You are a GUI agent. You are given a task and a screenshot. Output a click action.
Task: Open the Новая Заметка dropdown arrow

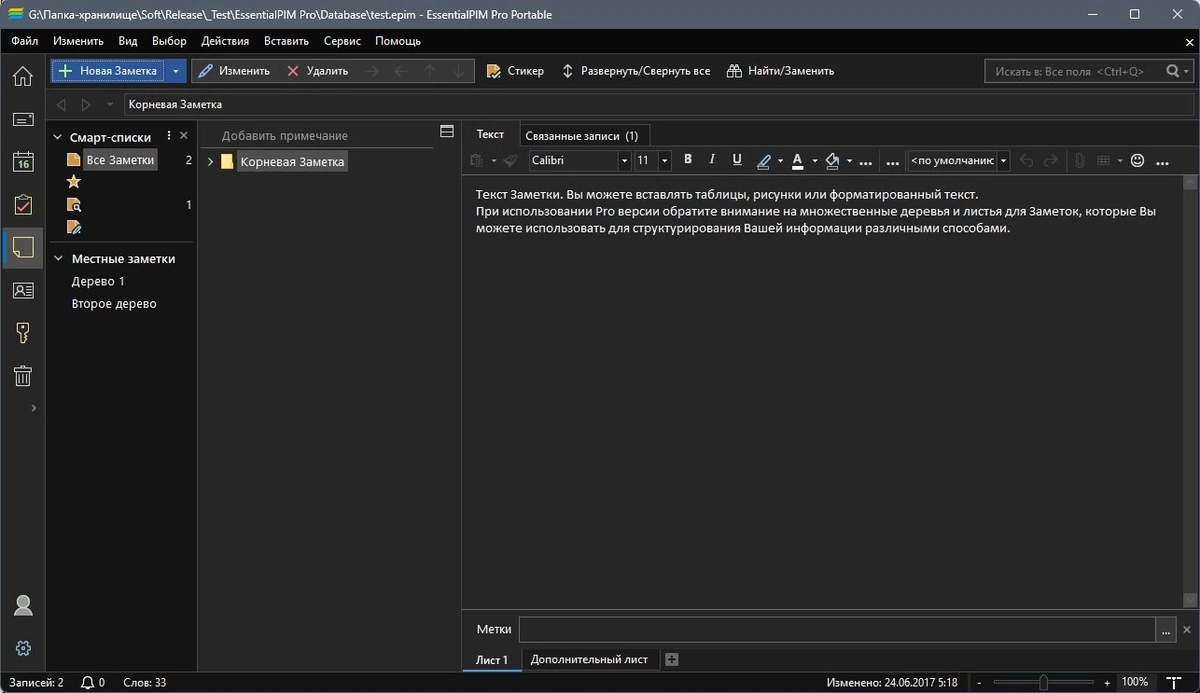176,71
